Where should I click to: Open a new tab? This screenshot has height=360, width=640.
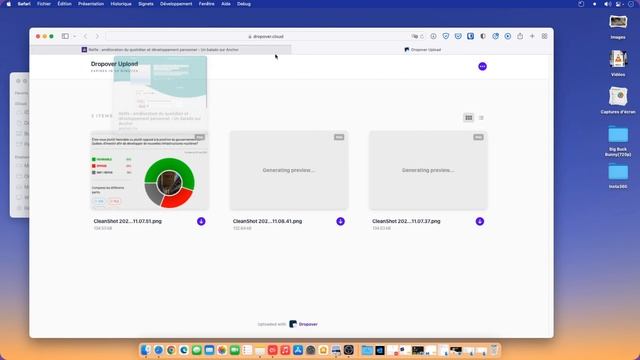[x=532, y=36]
